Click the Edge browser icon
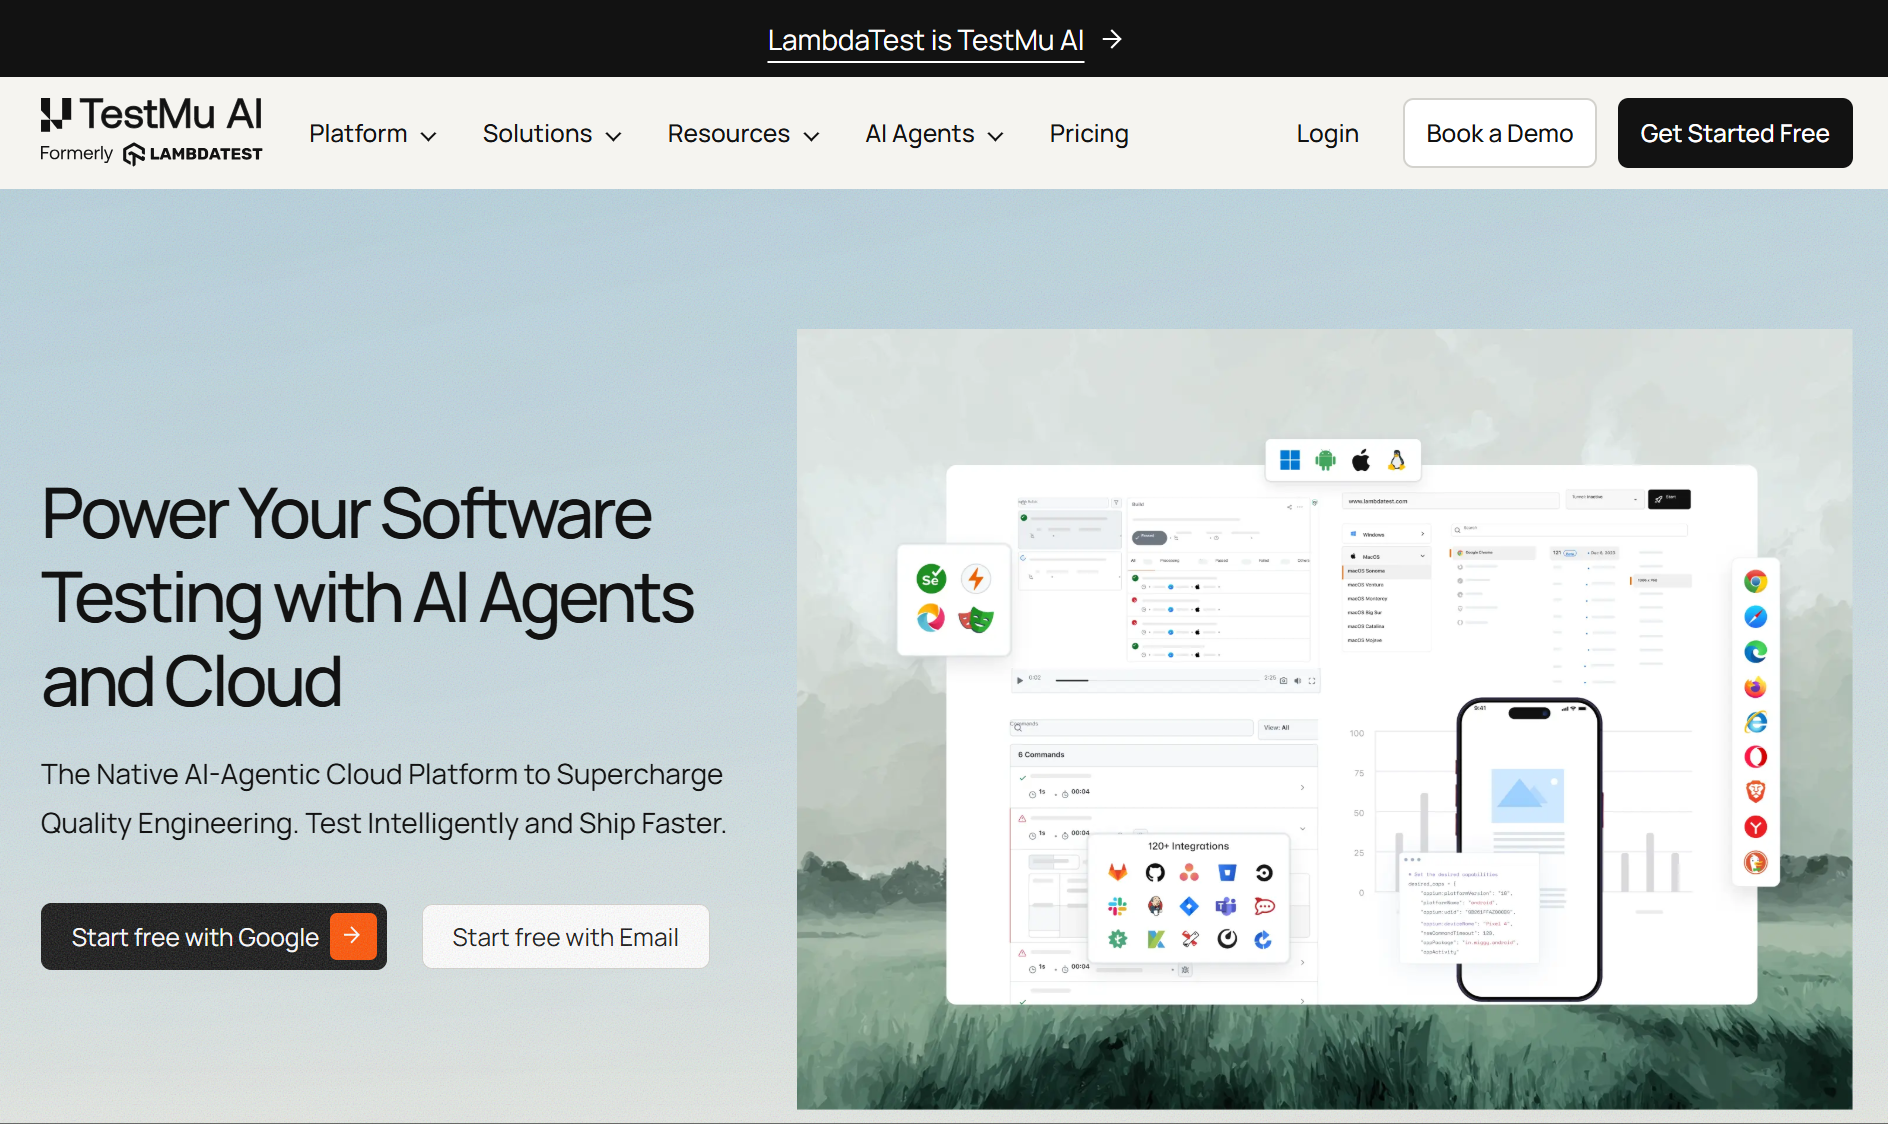Screen dimensions: 1888x1124 pos(1755,652)
